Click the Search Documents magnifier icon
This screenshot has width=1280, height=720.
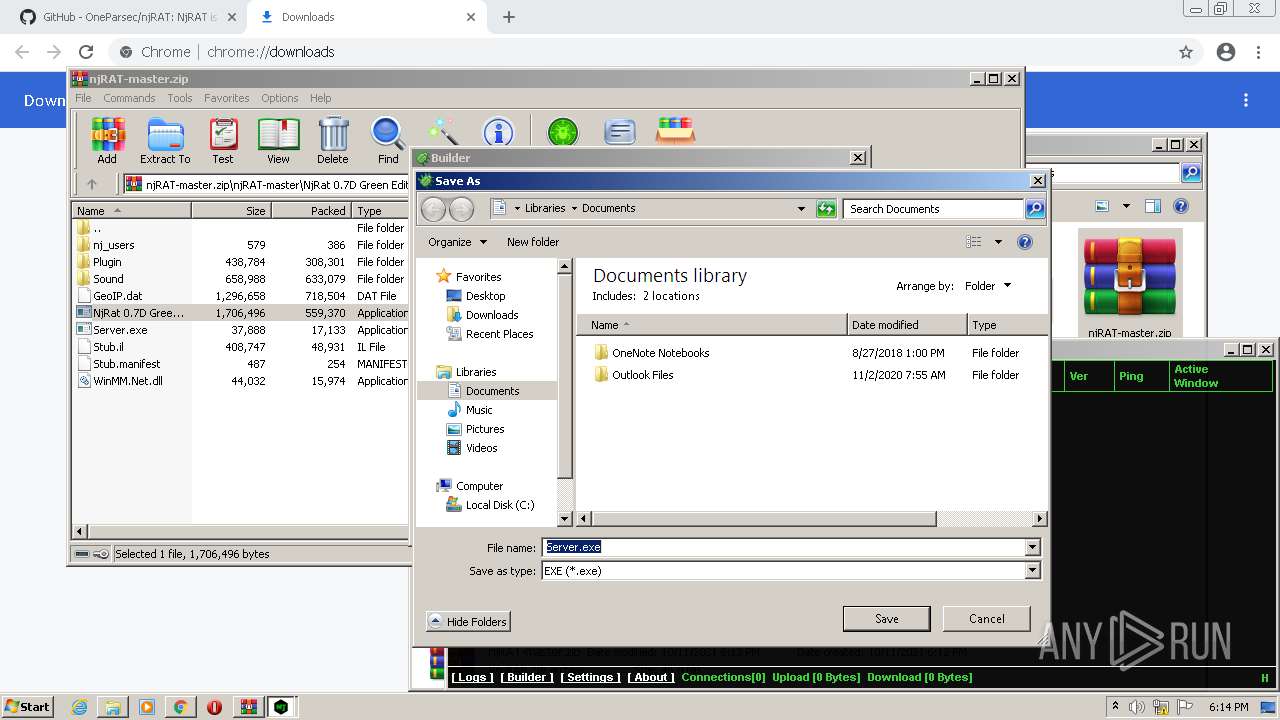click(1035, 209)
